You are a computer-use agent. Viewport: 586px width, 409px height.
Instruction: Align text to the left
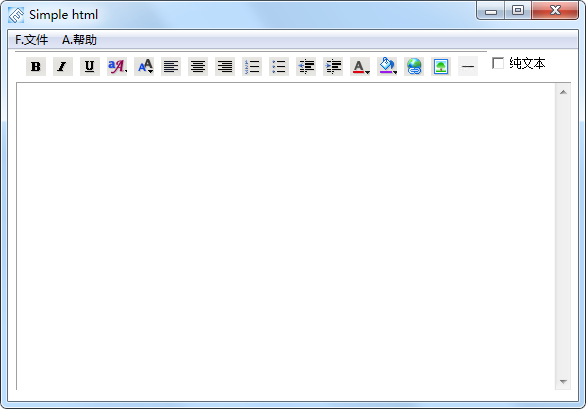coord(171,67)
